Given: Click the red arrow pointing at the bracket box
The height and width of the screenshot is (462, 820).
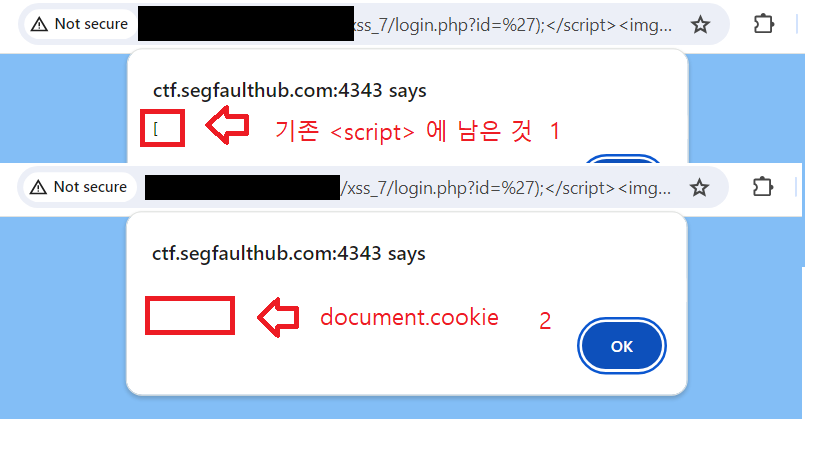Looking at the screenshot, I should (227, 125).
